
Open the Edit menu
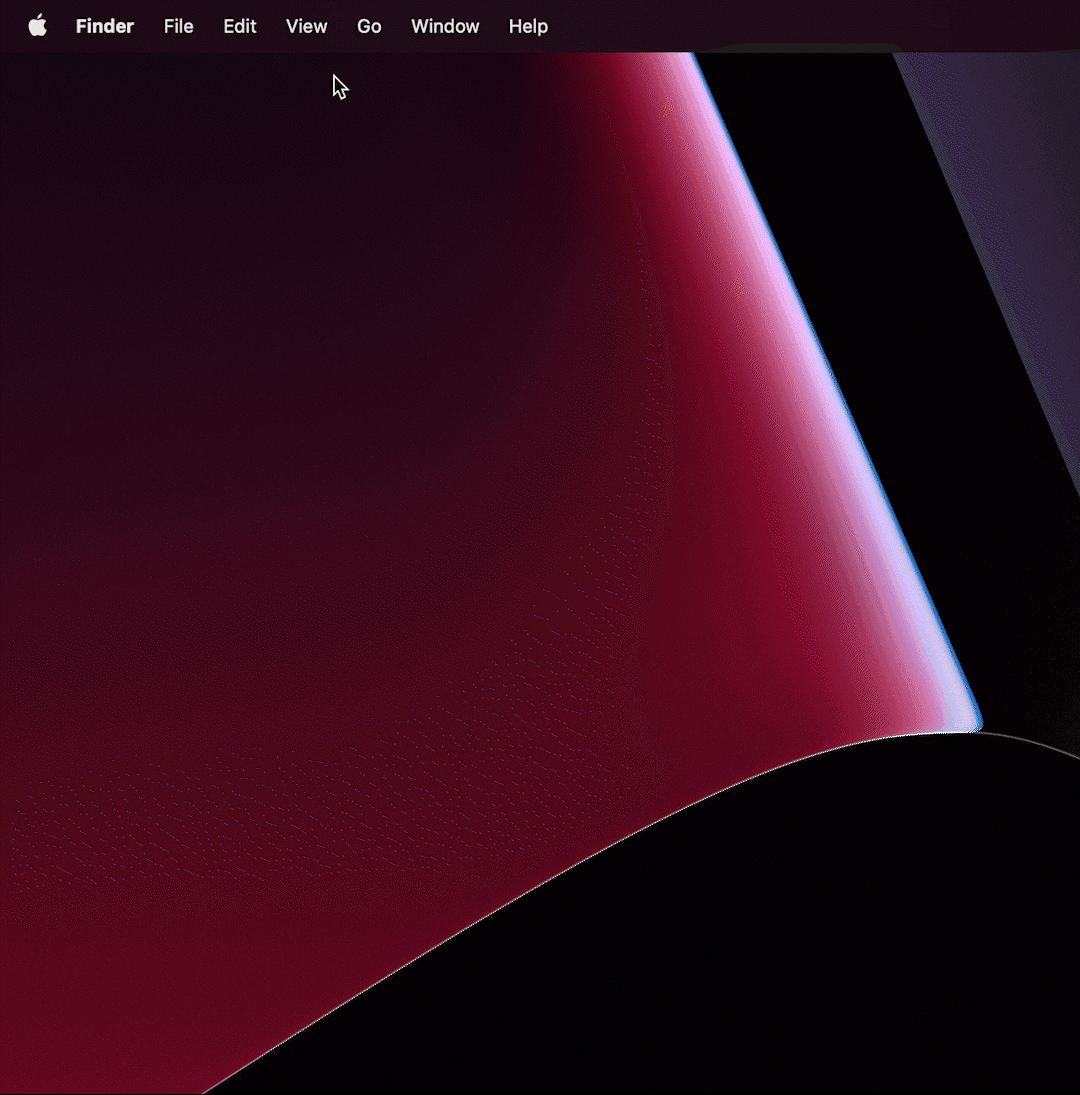239,27
